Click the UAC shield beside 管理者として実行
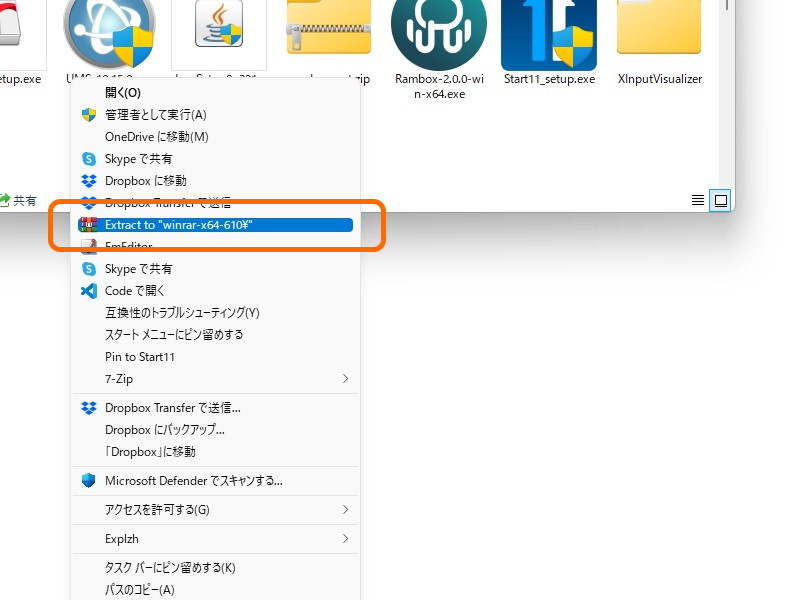 pos(89,114)
